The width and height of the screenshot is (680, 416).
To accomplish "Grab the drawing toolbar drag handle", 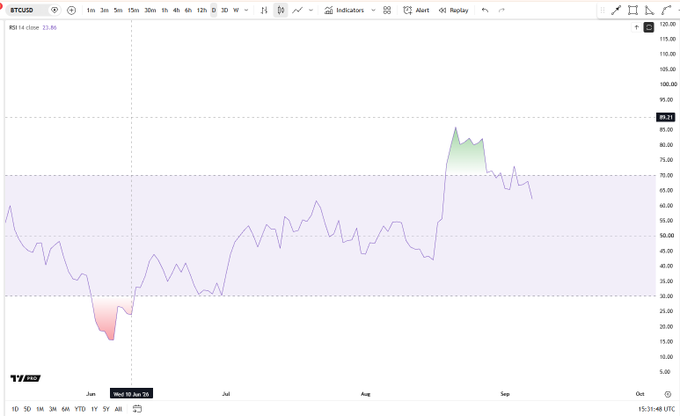I will 602,10.
